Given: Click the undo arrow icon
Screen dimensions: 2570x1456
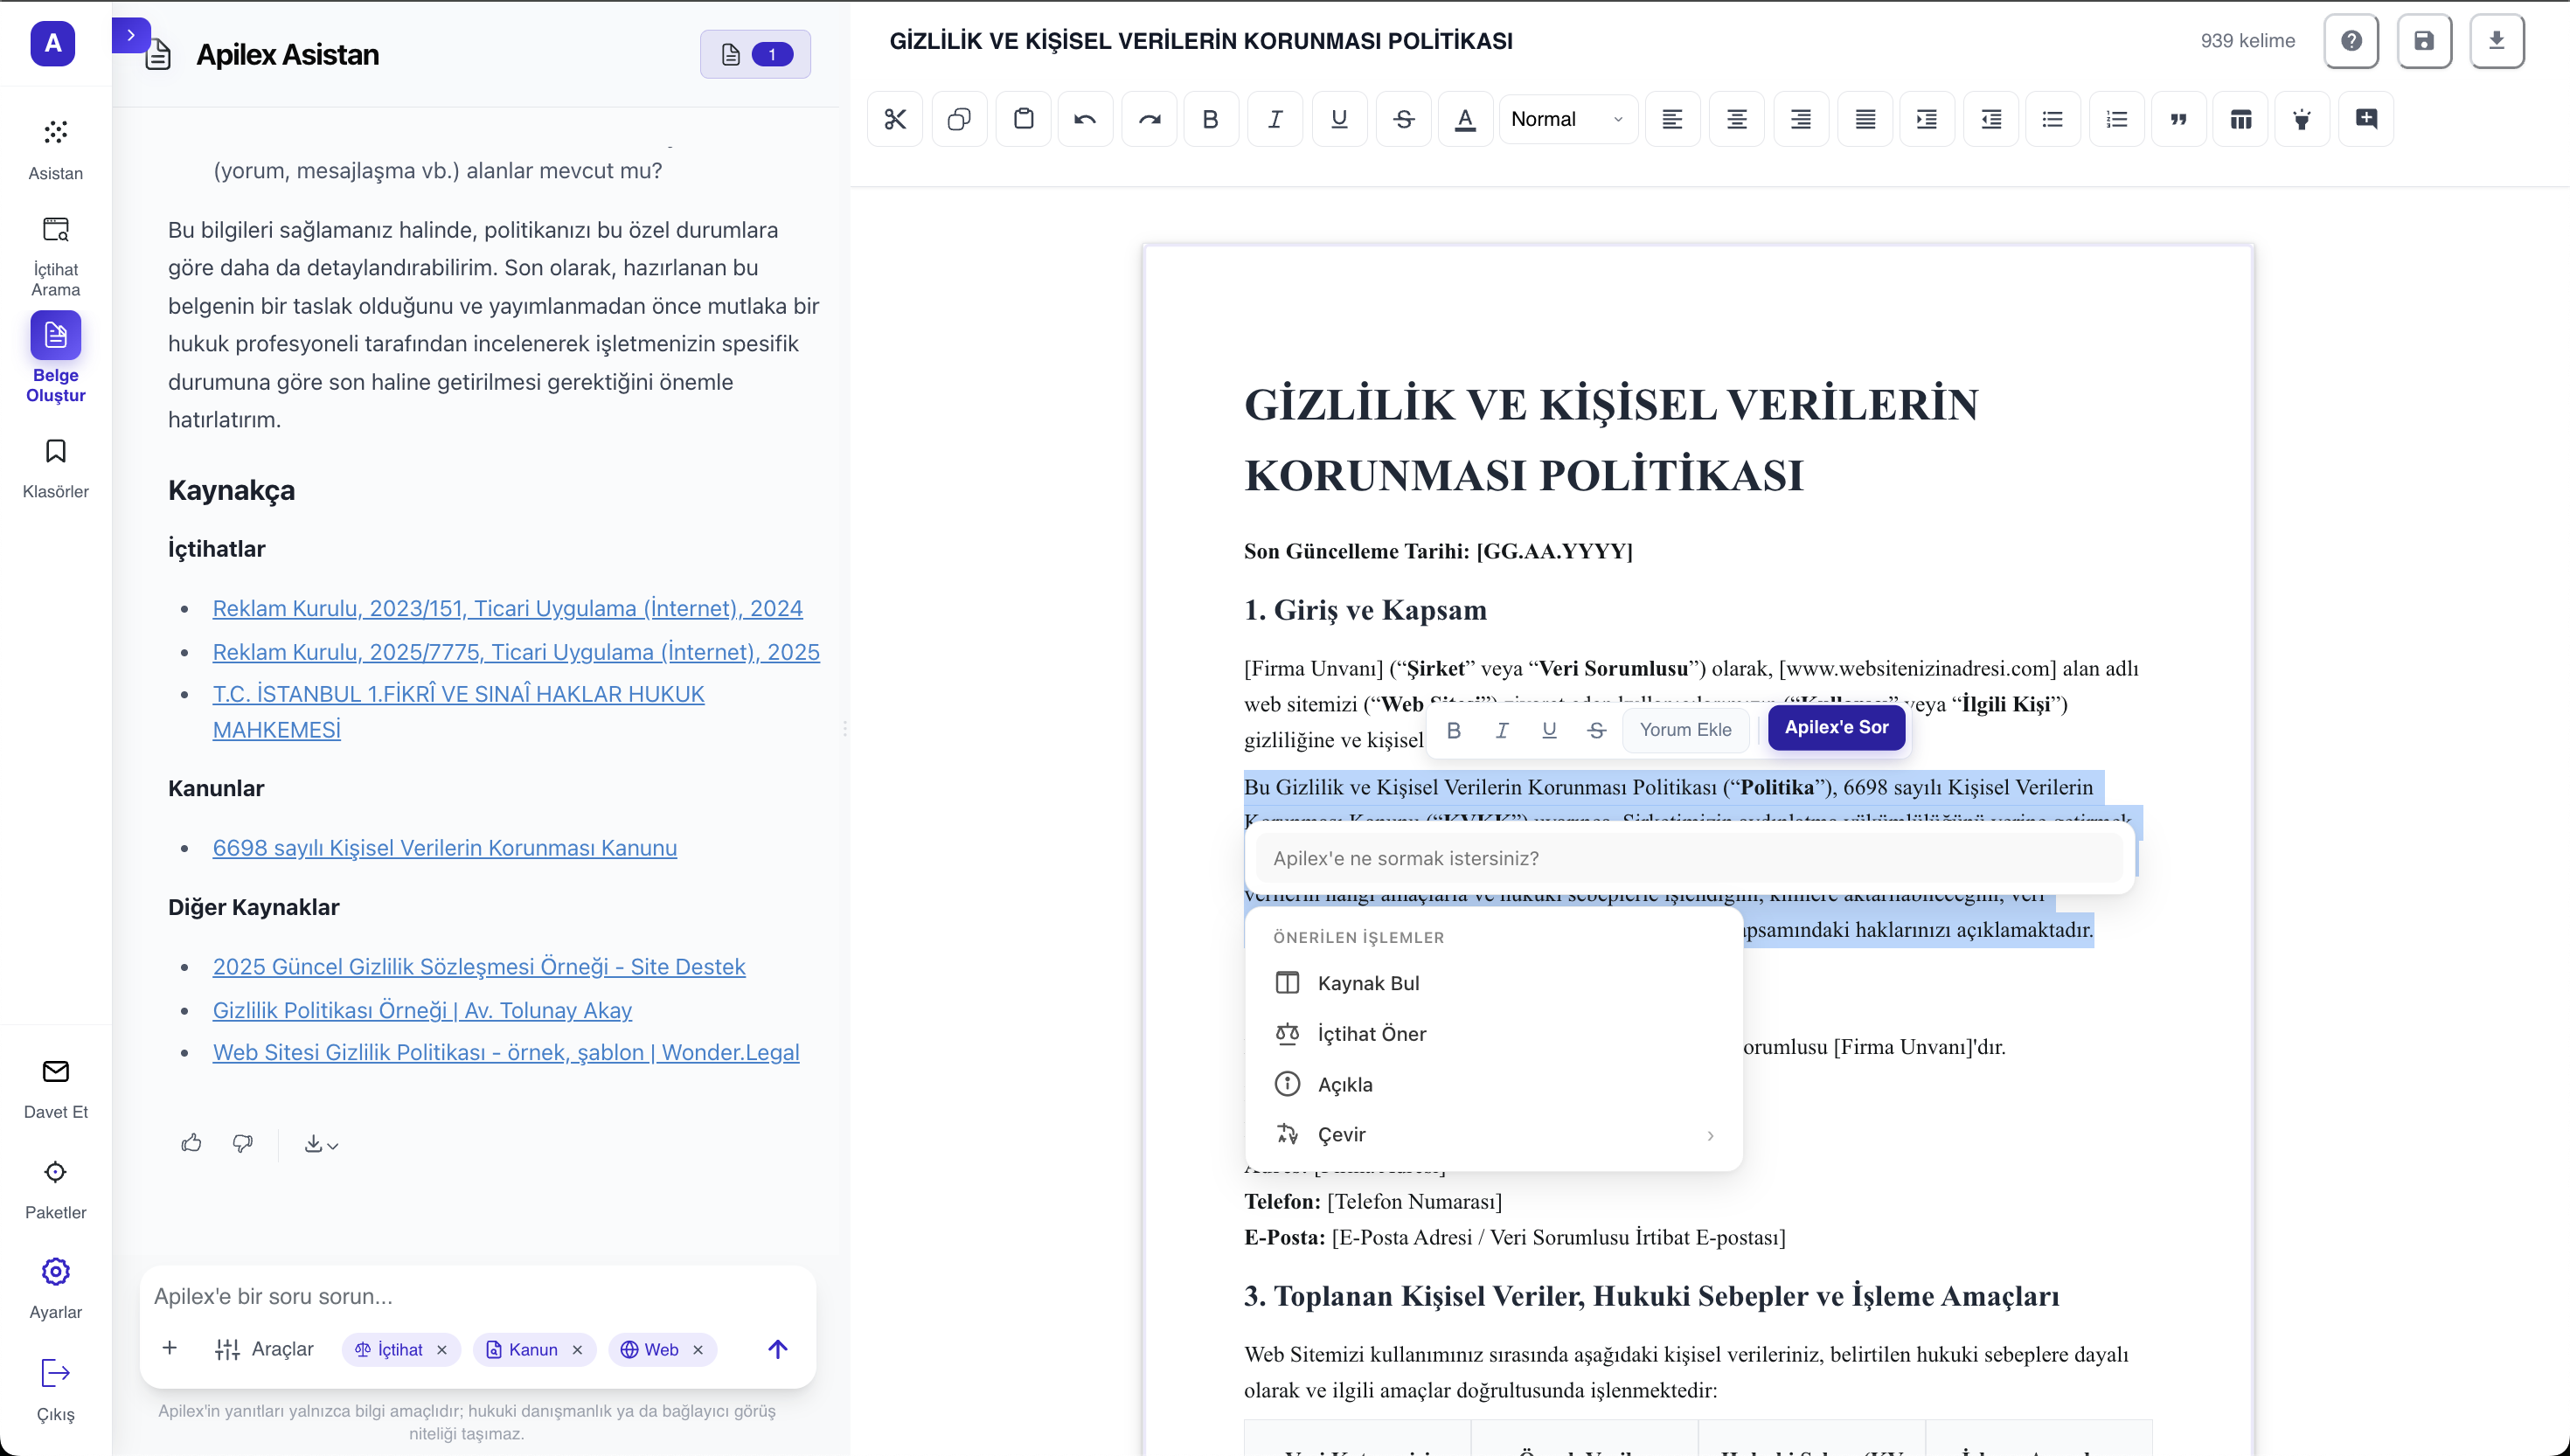Looking at the screenshot, I should coord(1085,119).
